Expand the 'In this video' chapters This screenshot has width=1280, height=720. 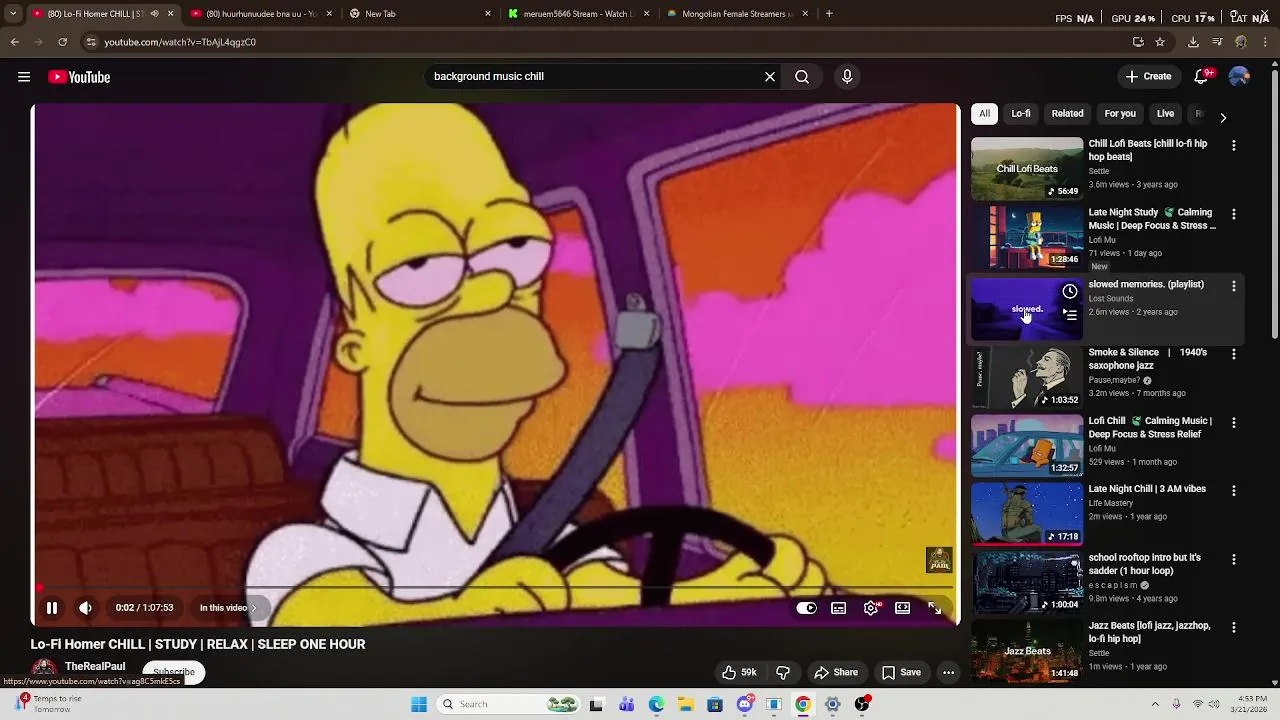pos(228,608)
